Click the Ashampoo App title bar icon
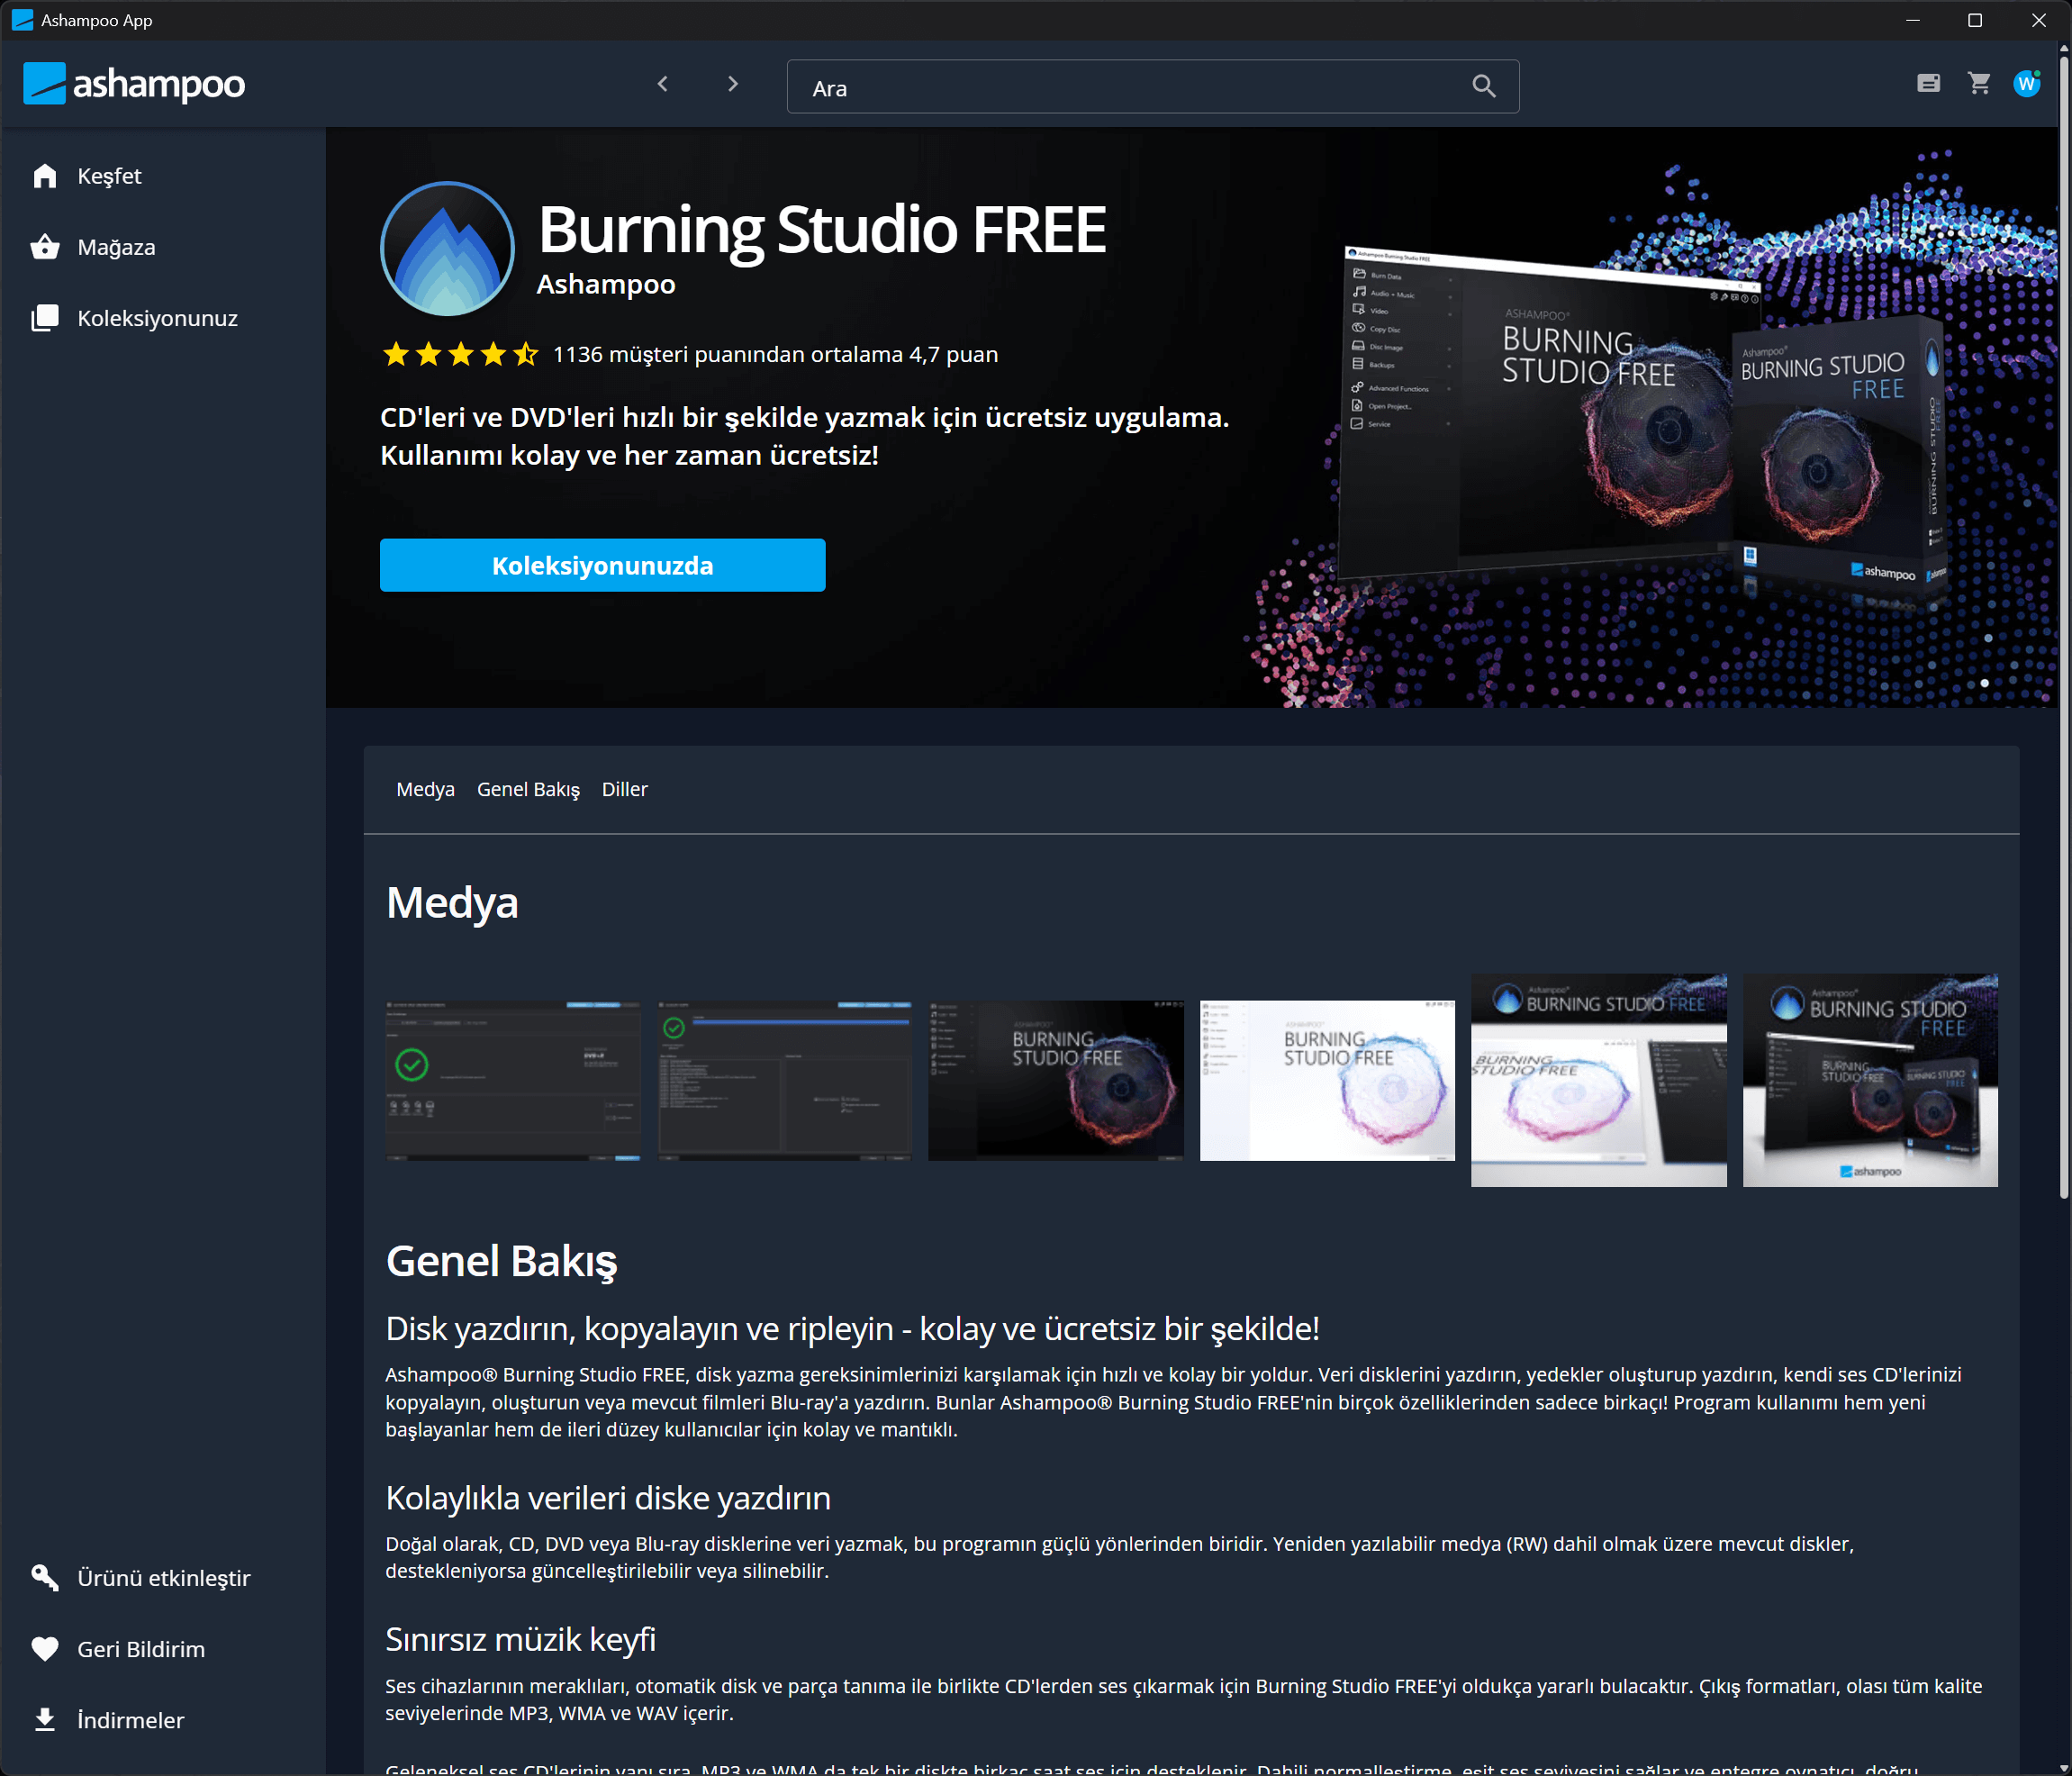Viewport: 2072px width, 1776px height. click(22, 20)
